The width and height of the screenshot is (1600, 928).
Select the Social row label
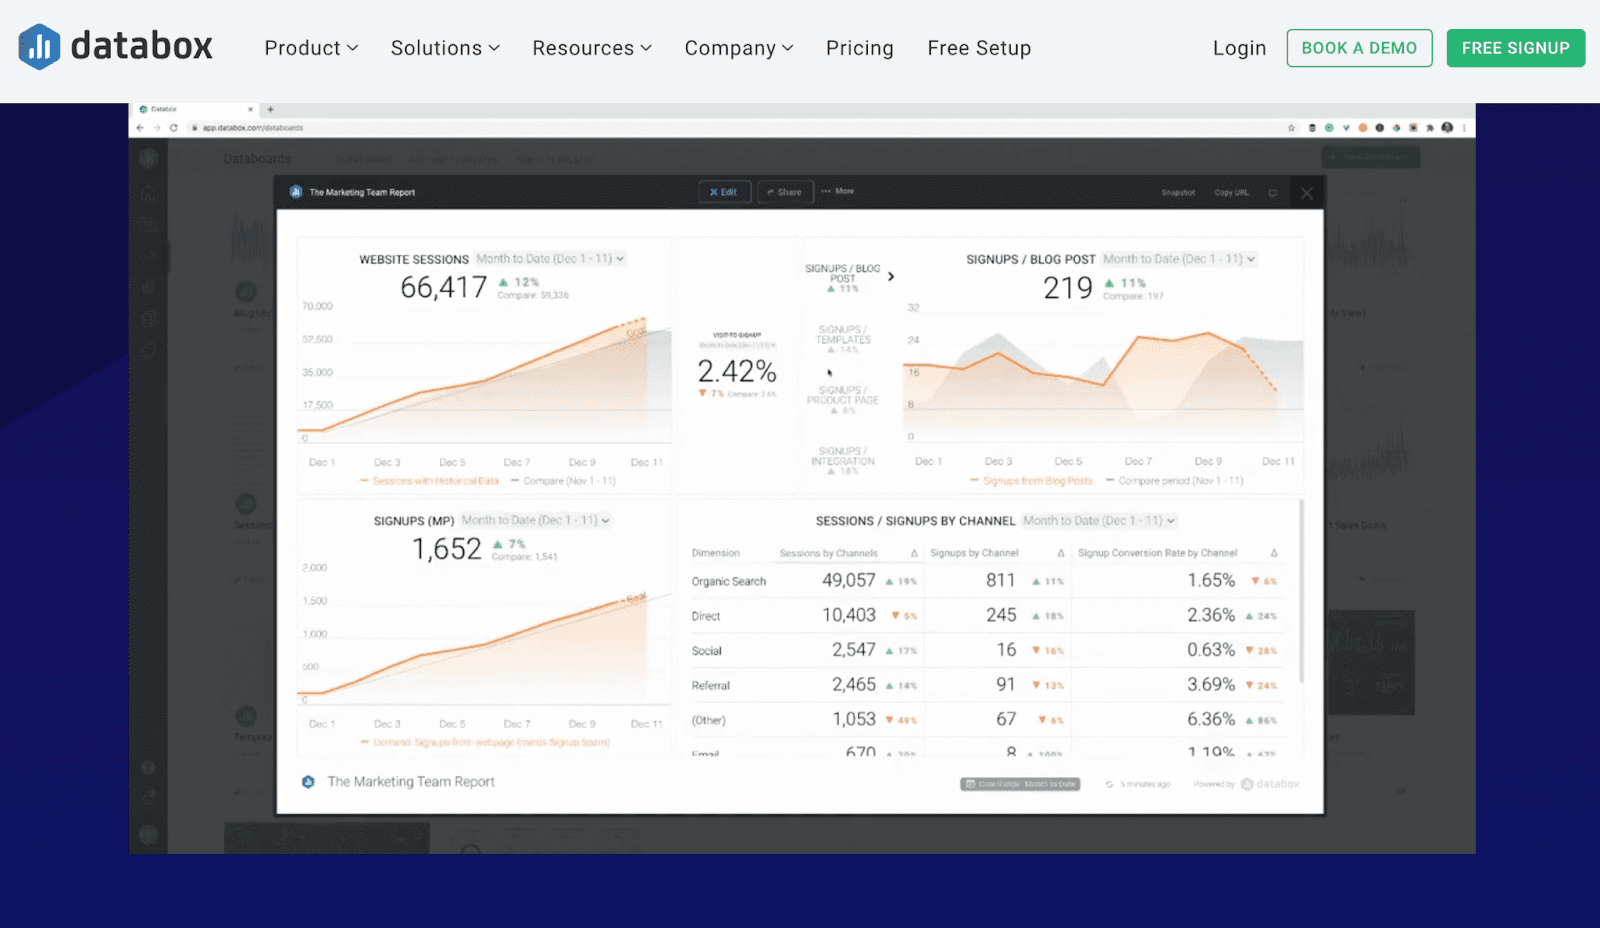click(707, 651)
